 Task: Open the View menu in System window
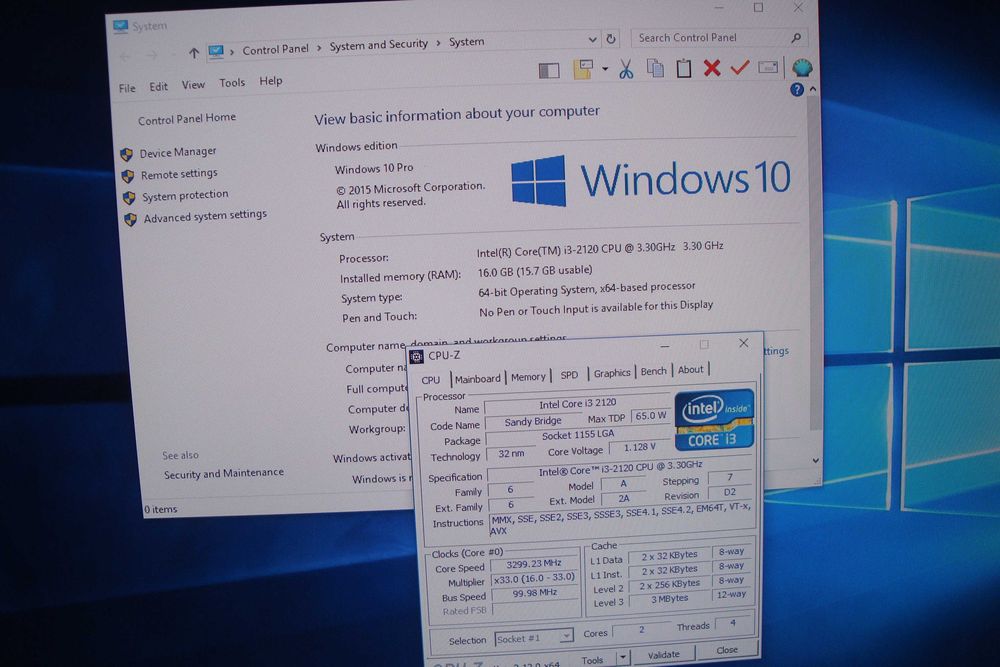pyautogui.click(x=193, y=84)
